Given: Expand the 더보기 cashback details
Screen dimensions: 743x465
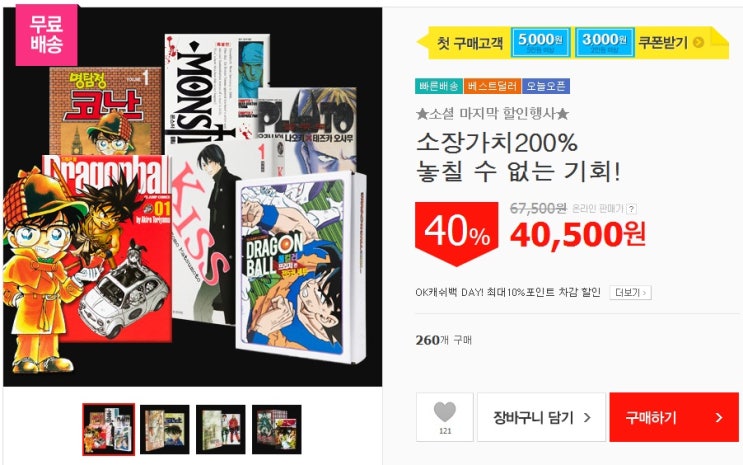Looking at the screenshot, I should coord(630,292).
